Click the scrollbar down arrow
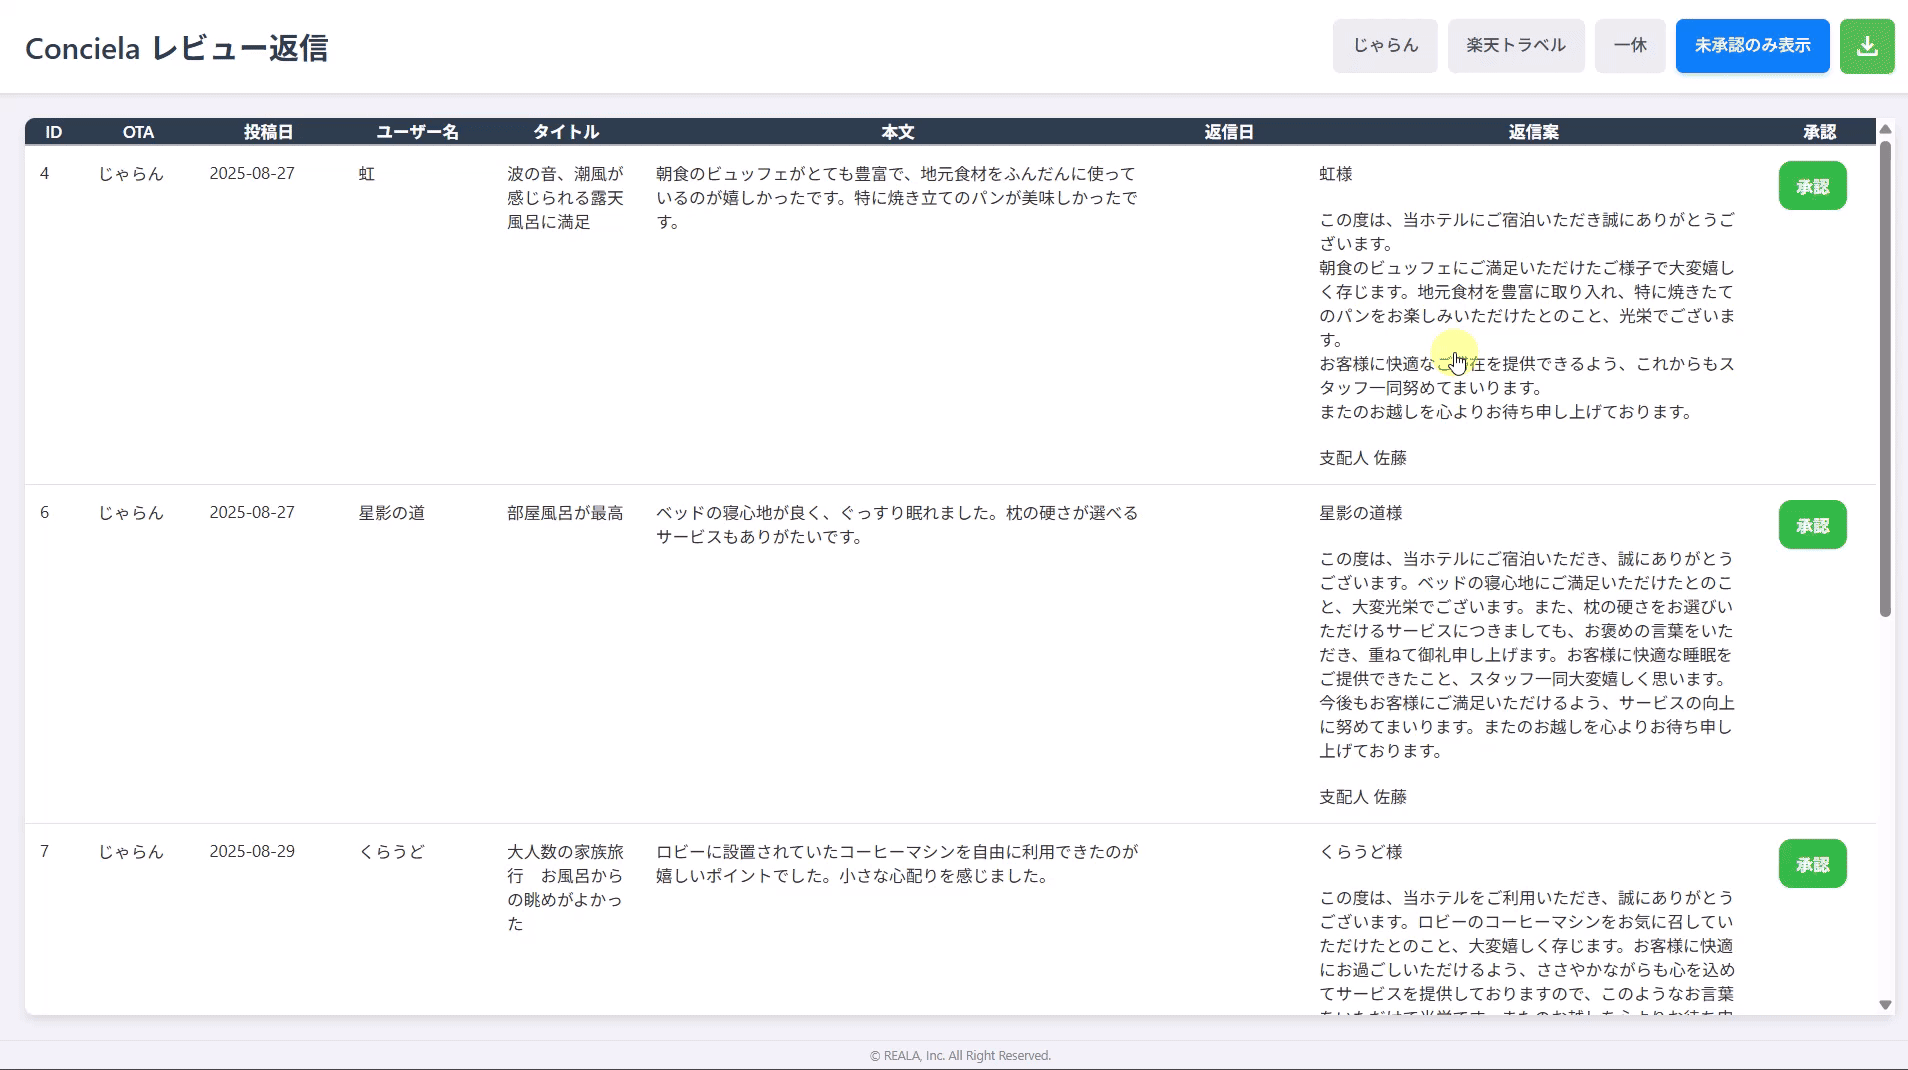 point(1885,1005)
